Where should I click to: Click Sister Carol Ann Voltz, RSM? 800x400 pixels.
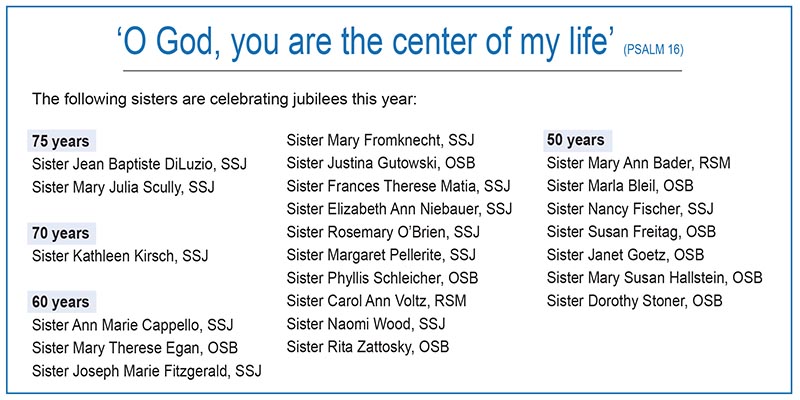tap(377, 301)
